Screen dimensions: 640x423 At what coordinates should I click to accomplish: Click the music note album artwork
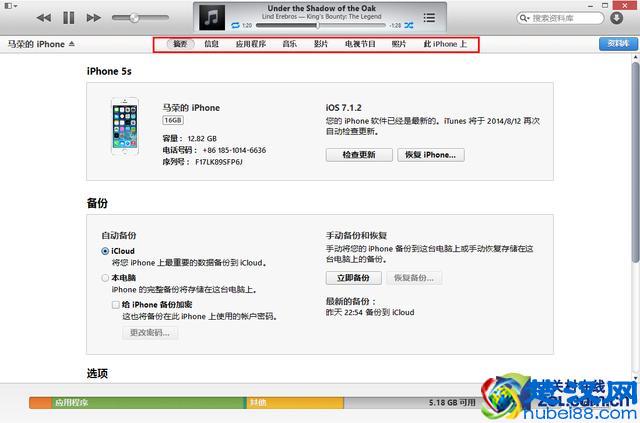point(211,18)
